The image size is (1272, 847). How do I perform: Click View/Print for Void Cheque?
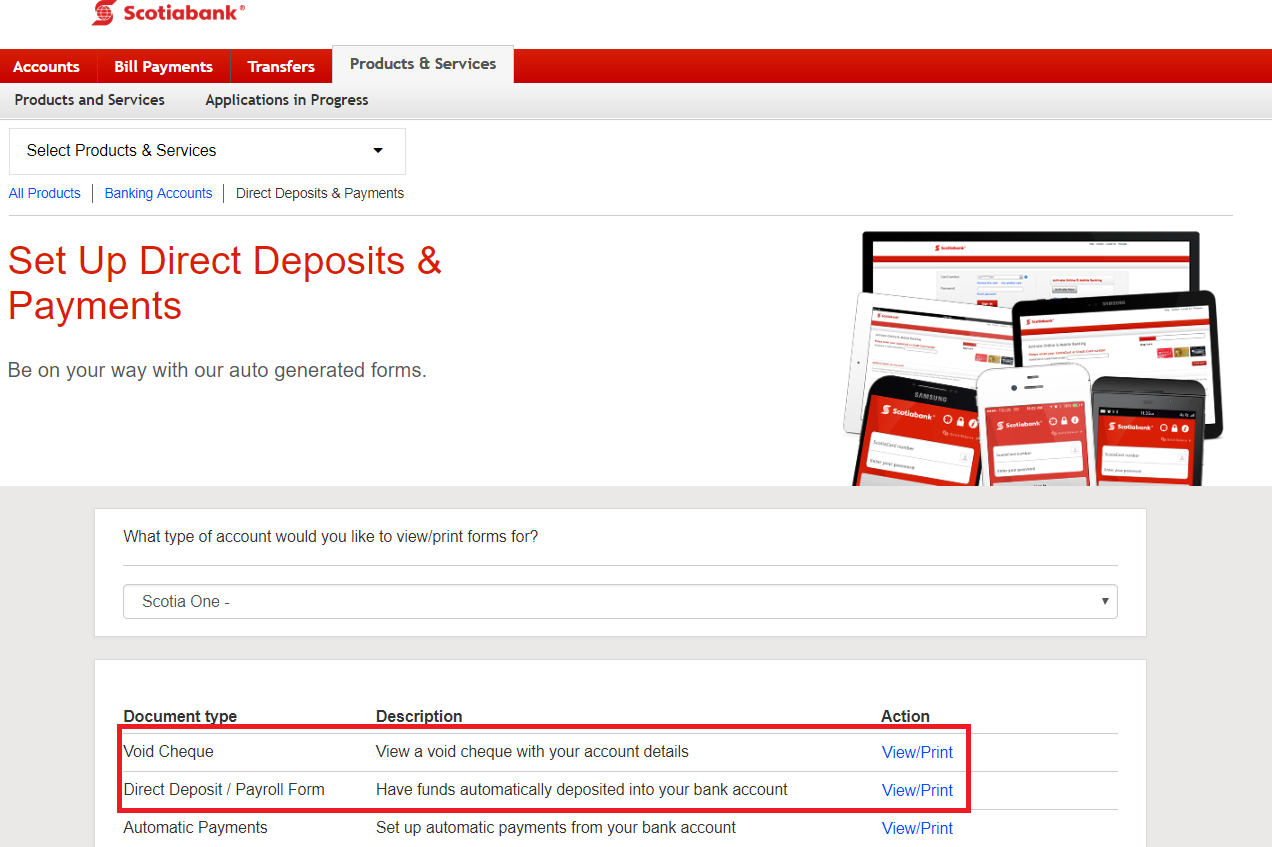(917, 752)
